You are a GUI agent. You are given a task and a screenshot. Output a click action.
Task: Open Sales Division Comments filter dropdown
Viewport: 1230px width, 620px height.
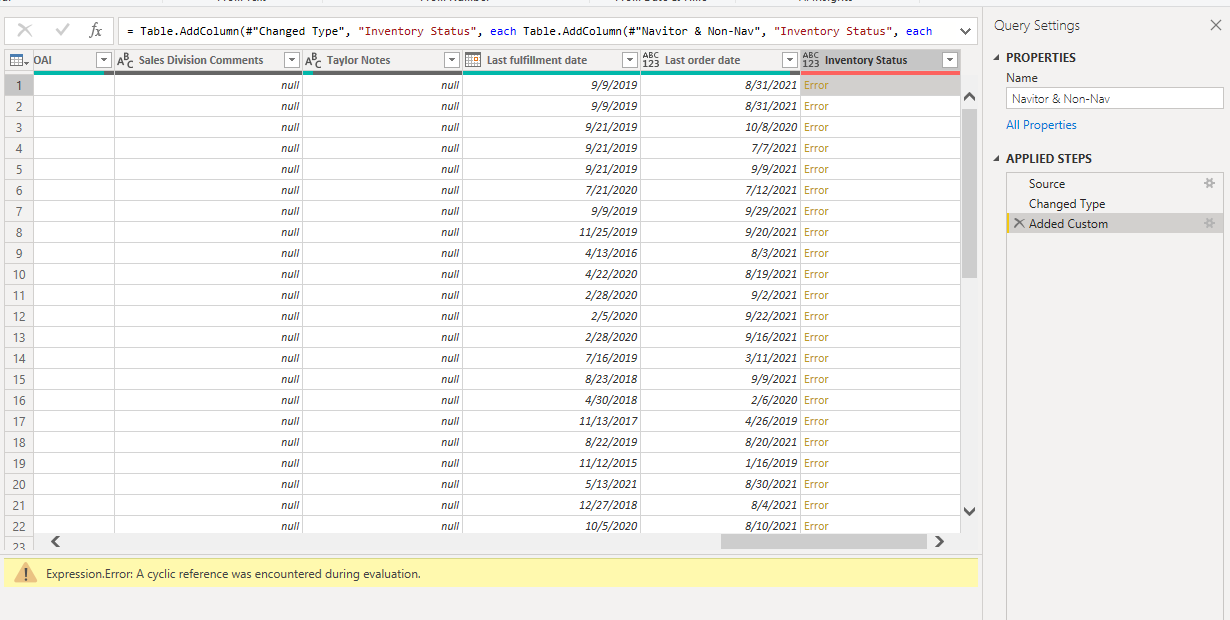click(x=291, y=61)
